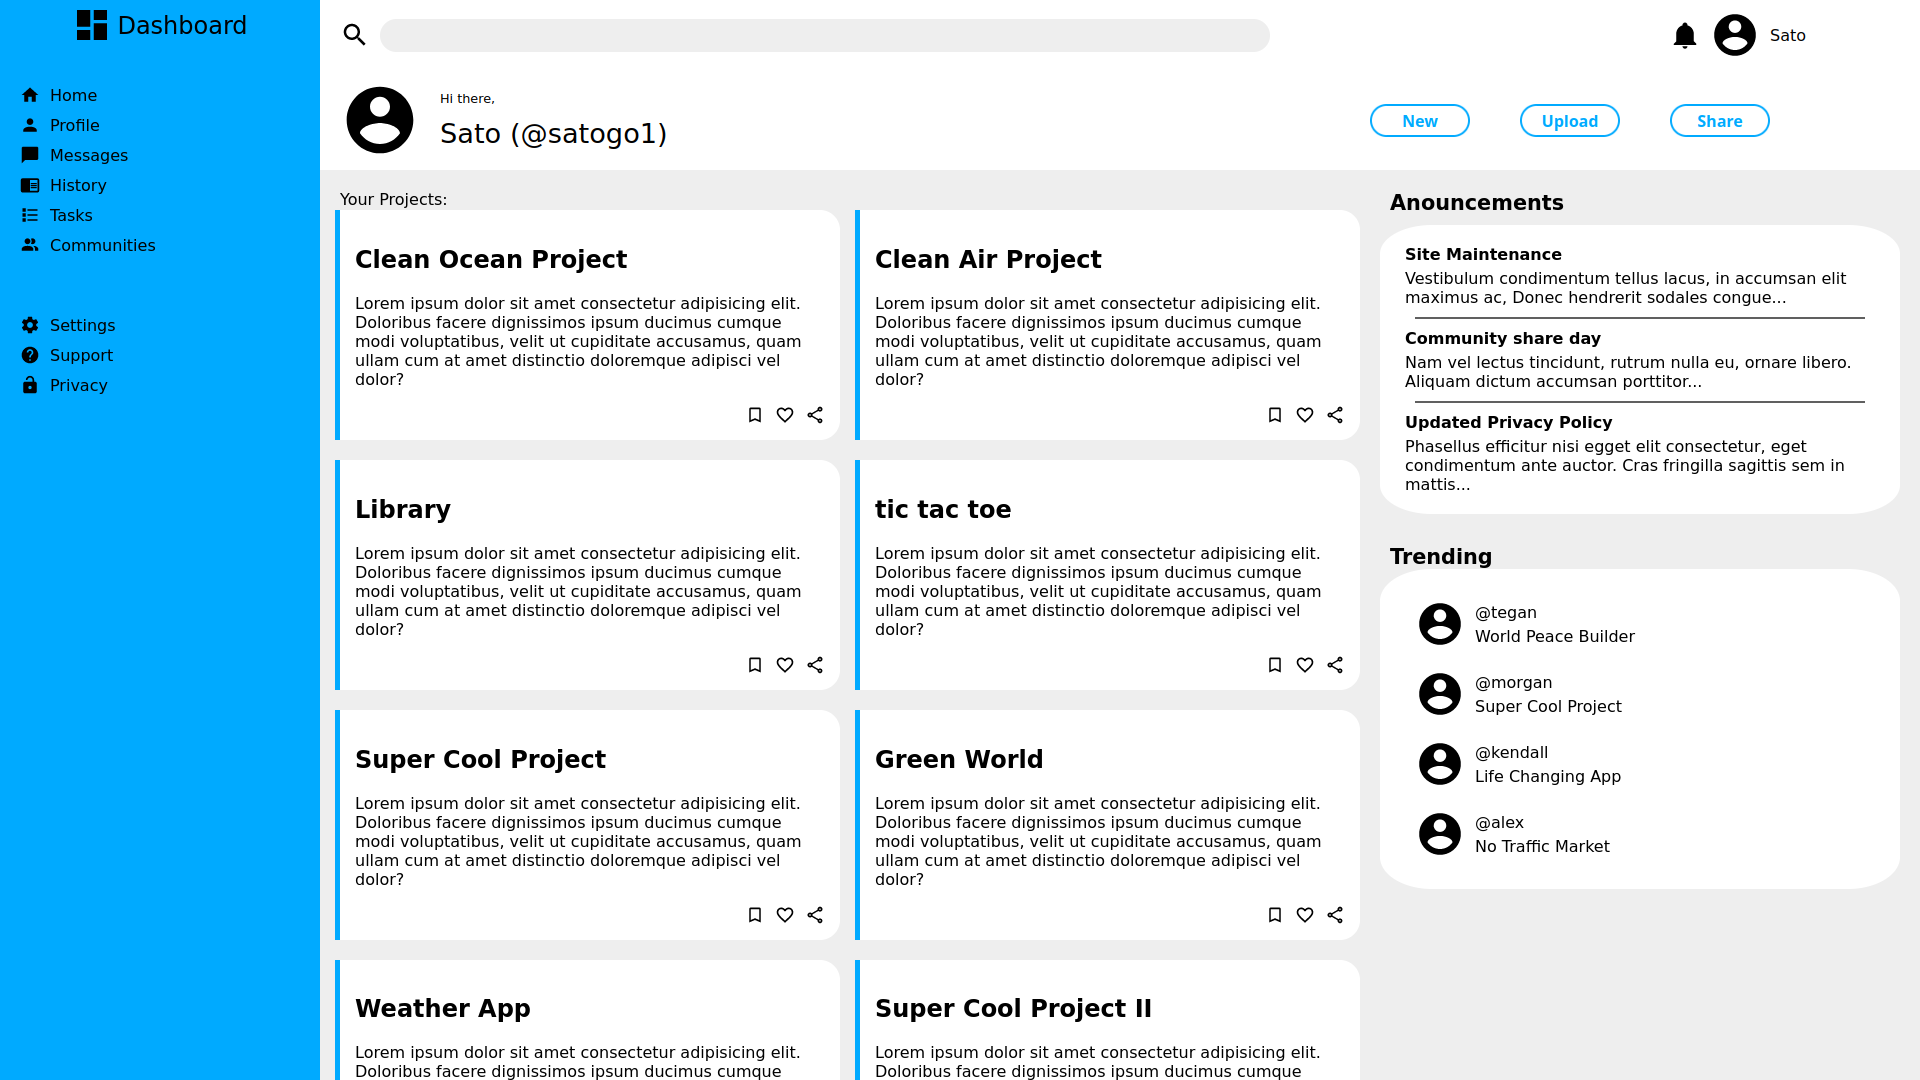Click the Dashboard logo icon
The image size is (1920, 1080).
click(92, 25)
